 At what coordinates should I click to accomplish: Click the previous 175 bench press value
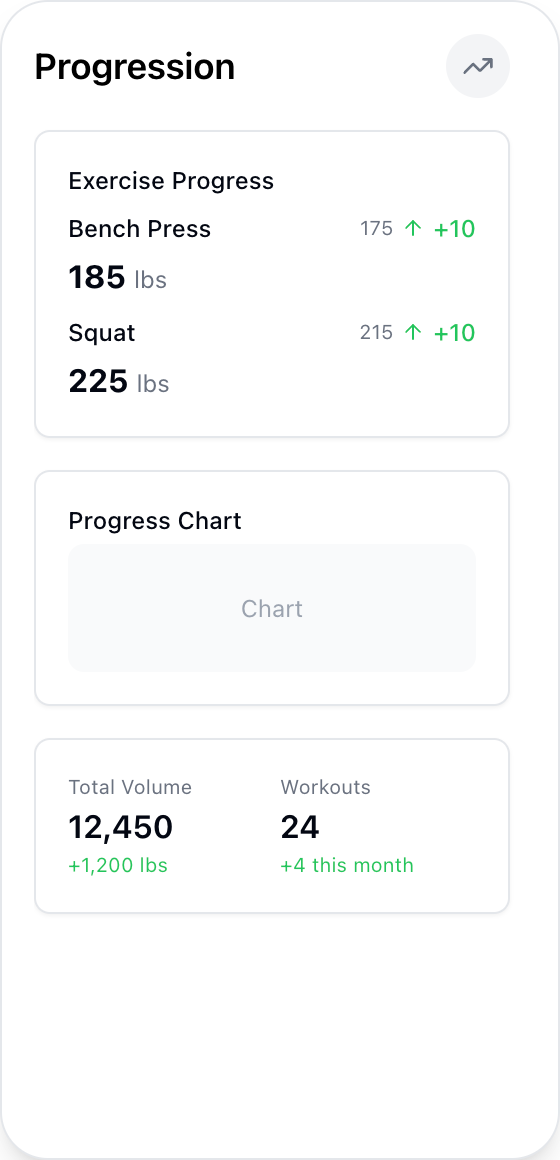pos(377,229)
